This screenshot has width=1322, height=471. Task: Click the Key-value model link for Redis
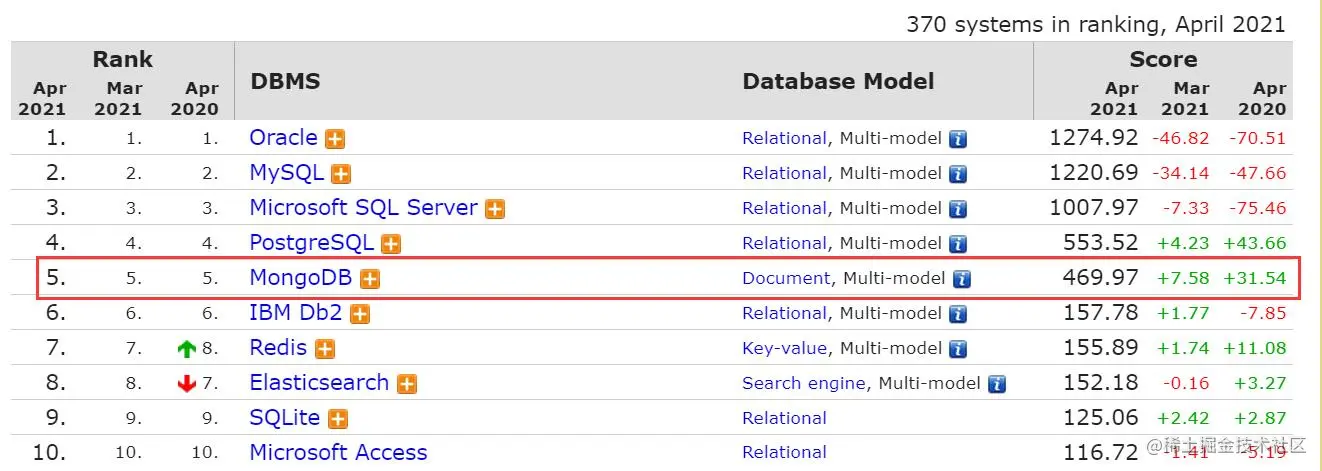coord(784,349)
